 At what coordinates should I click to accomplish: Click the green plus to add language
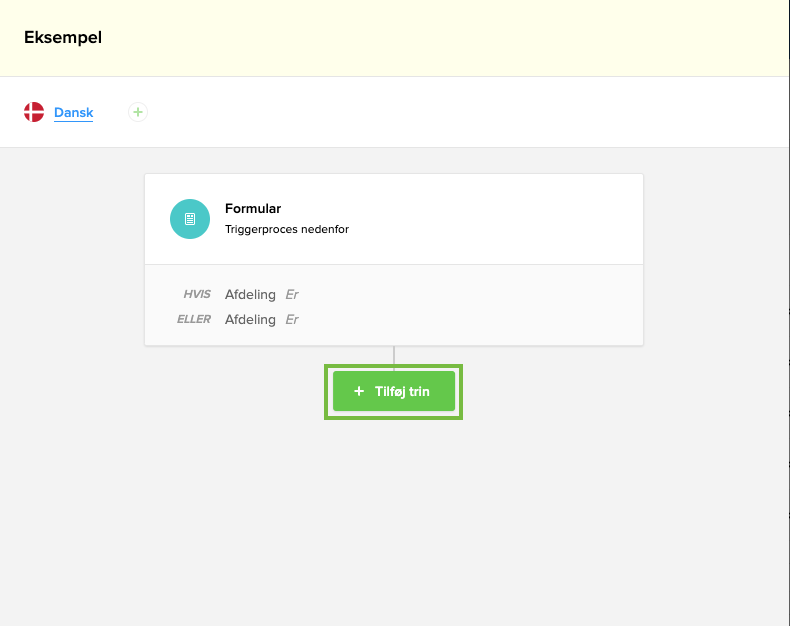(x=138, y=112)
